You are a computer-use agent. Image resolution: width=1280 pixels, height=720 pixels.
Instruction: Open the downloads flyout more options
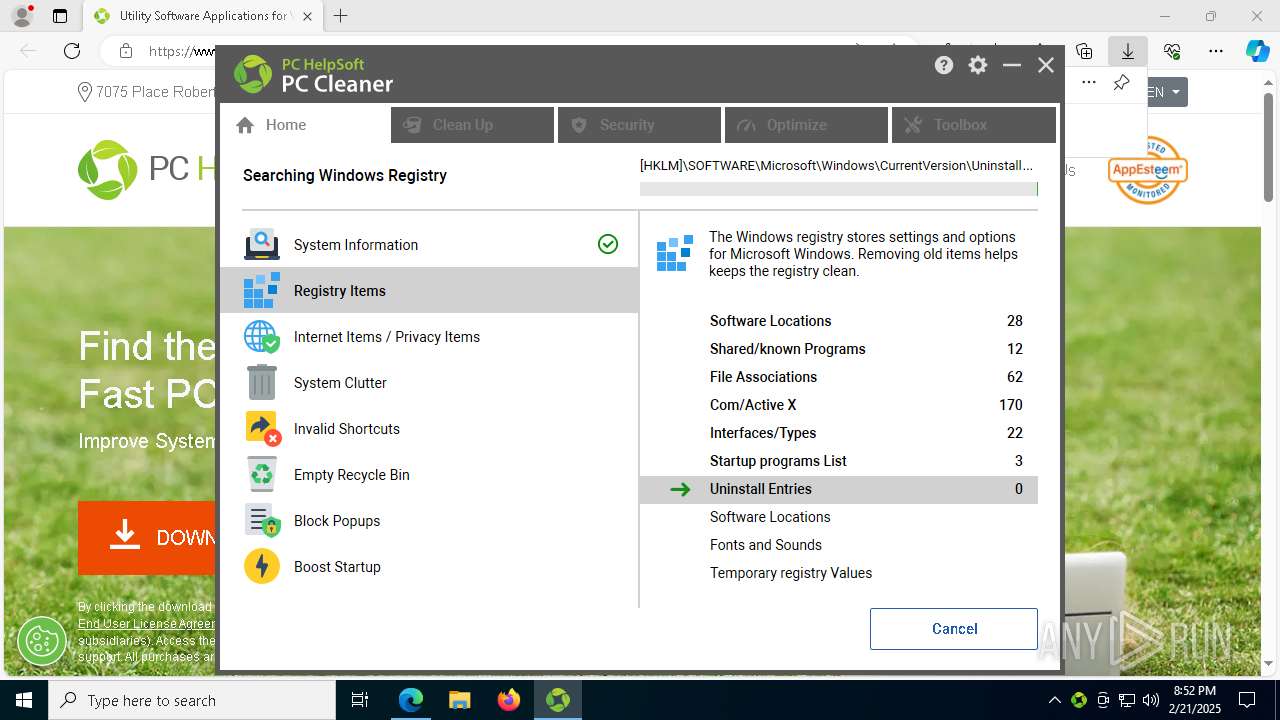click(x=1089, y=83)
